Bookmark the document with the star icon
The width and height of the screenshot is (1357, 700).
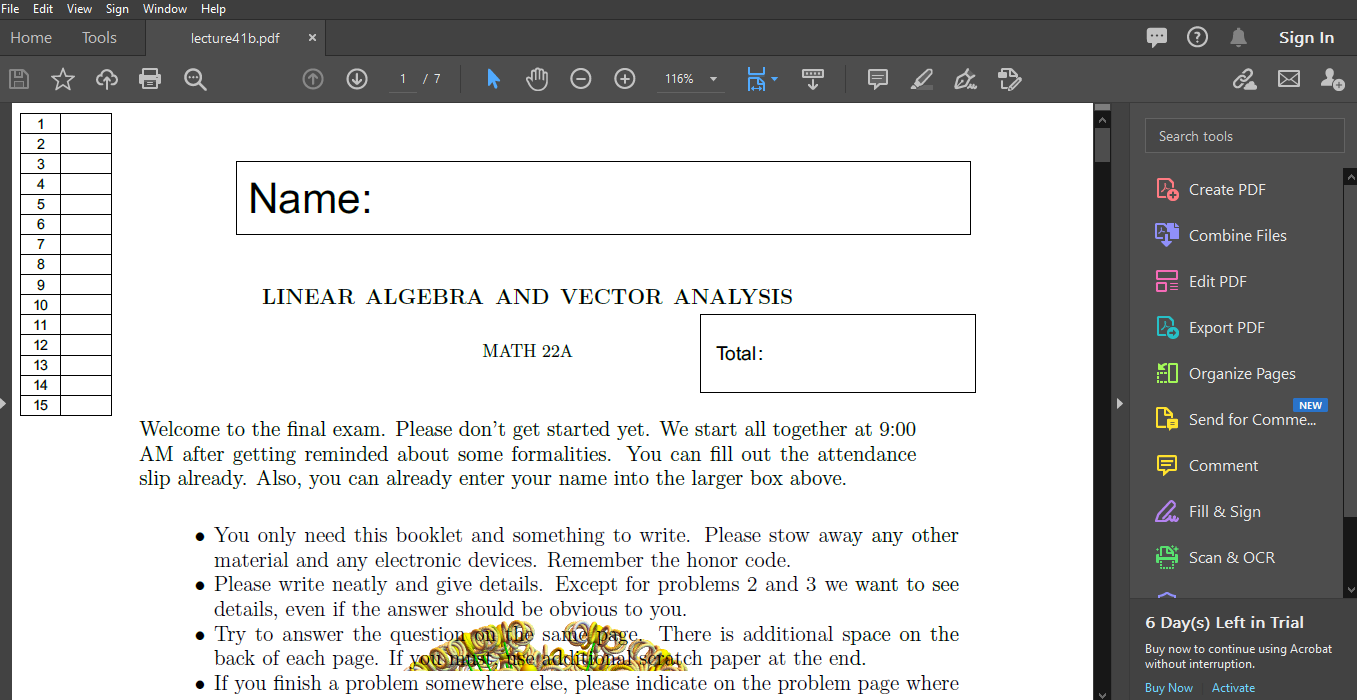tap(63, 79)
